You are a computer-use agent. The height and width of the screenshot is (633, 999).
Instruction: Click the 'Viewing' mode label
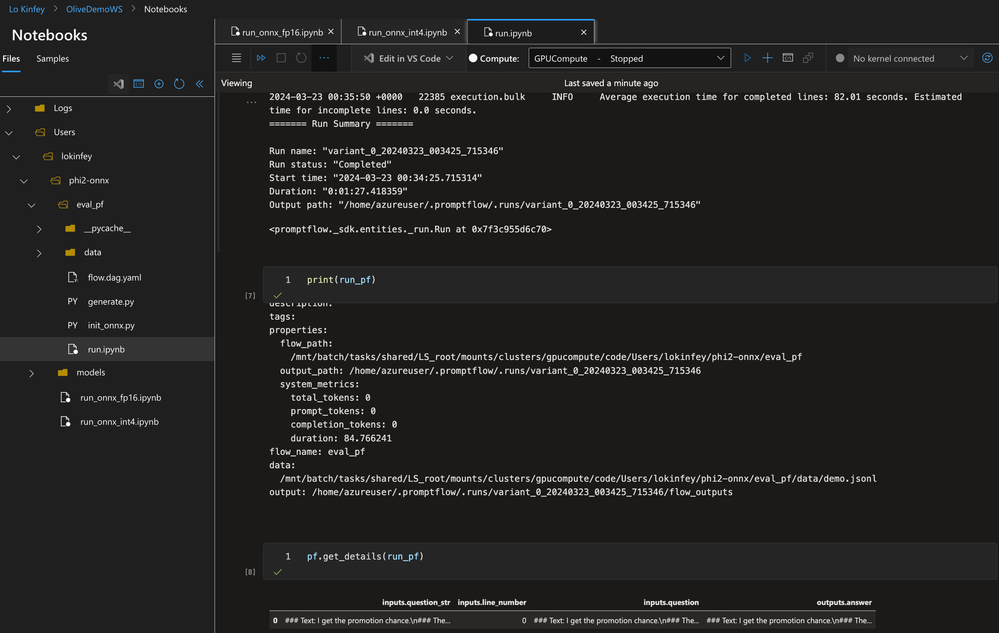tap(236, 83)
